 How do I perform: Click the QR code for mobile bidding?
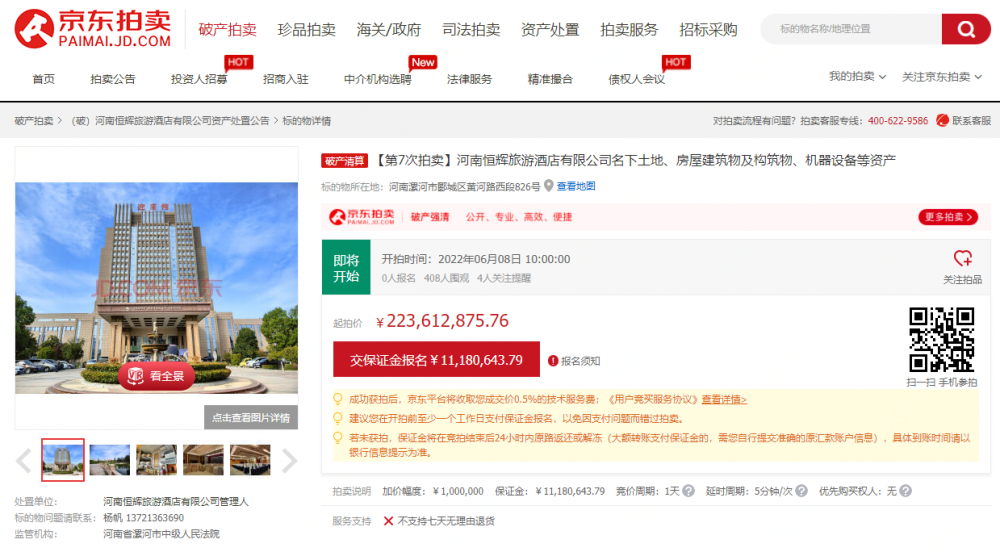coord(942,340)
